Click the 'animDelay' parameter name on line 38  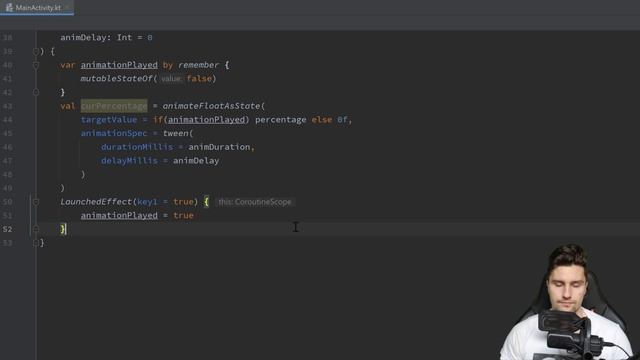coord(83,38)
